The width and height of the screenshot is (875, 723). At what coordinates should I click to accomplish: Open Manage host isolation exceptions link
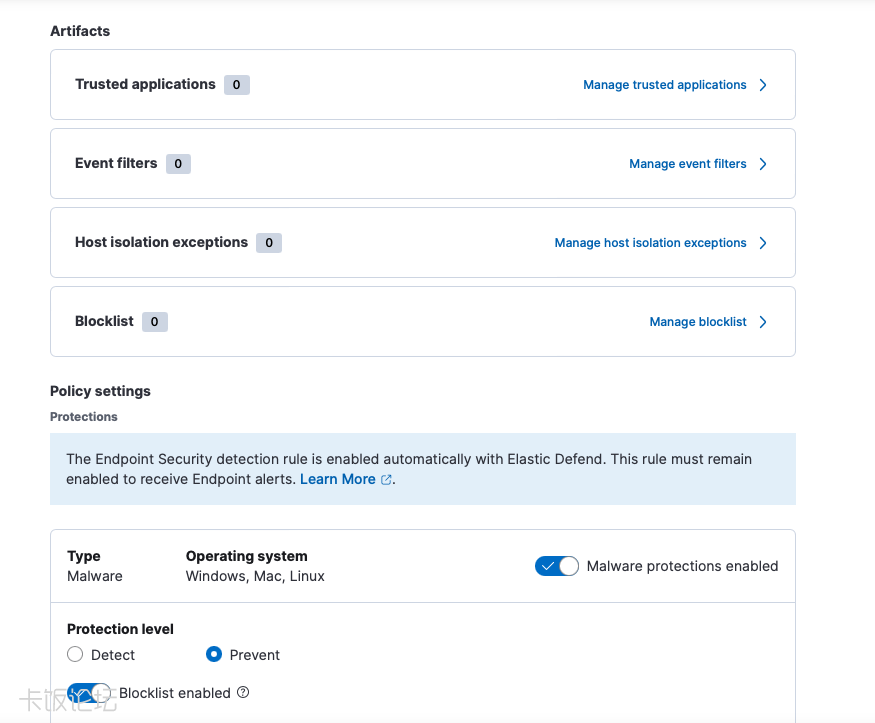pyautogui.click(x=650, y=243)
